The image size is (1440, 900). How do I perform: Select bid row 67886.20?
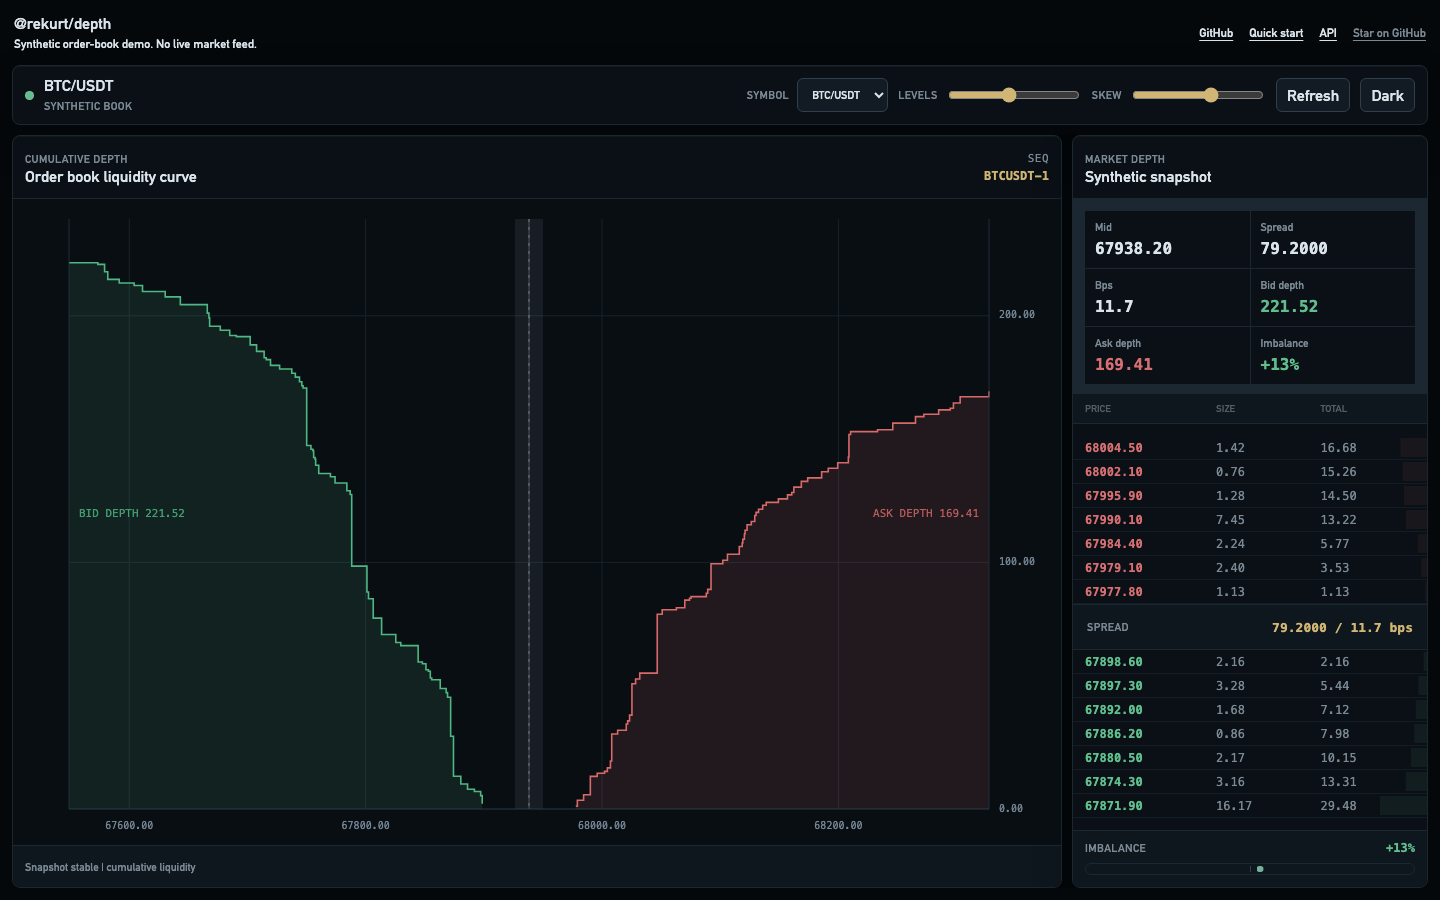1250,734
